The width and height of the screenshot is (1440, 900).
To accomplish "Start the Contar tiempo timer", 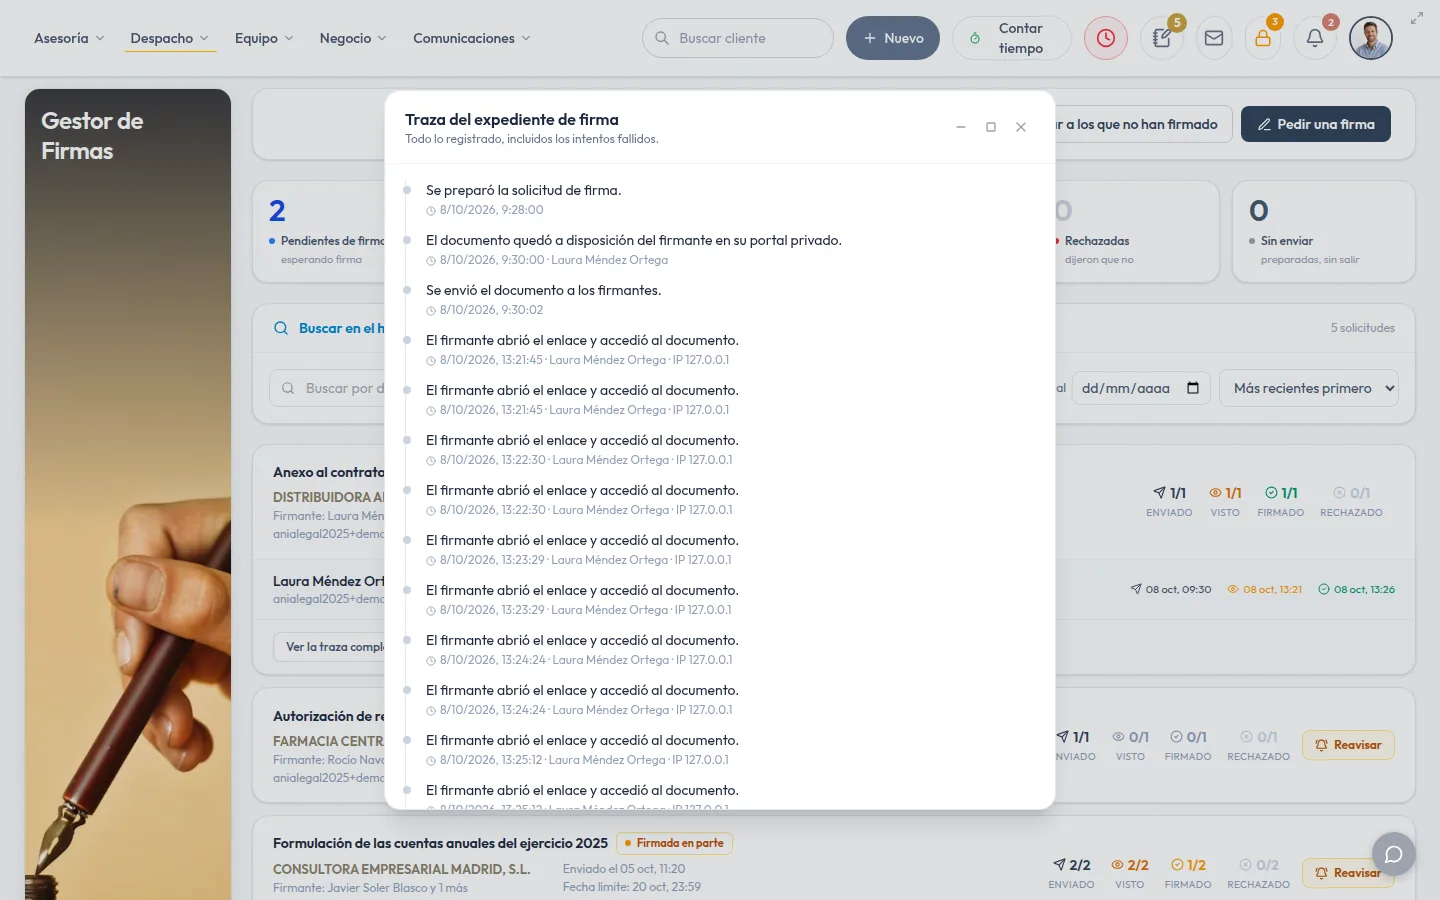I will coord(1012,38).
